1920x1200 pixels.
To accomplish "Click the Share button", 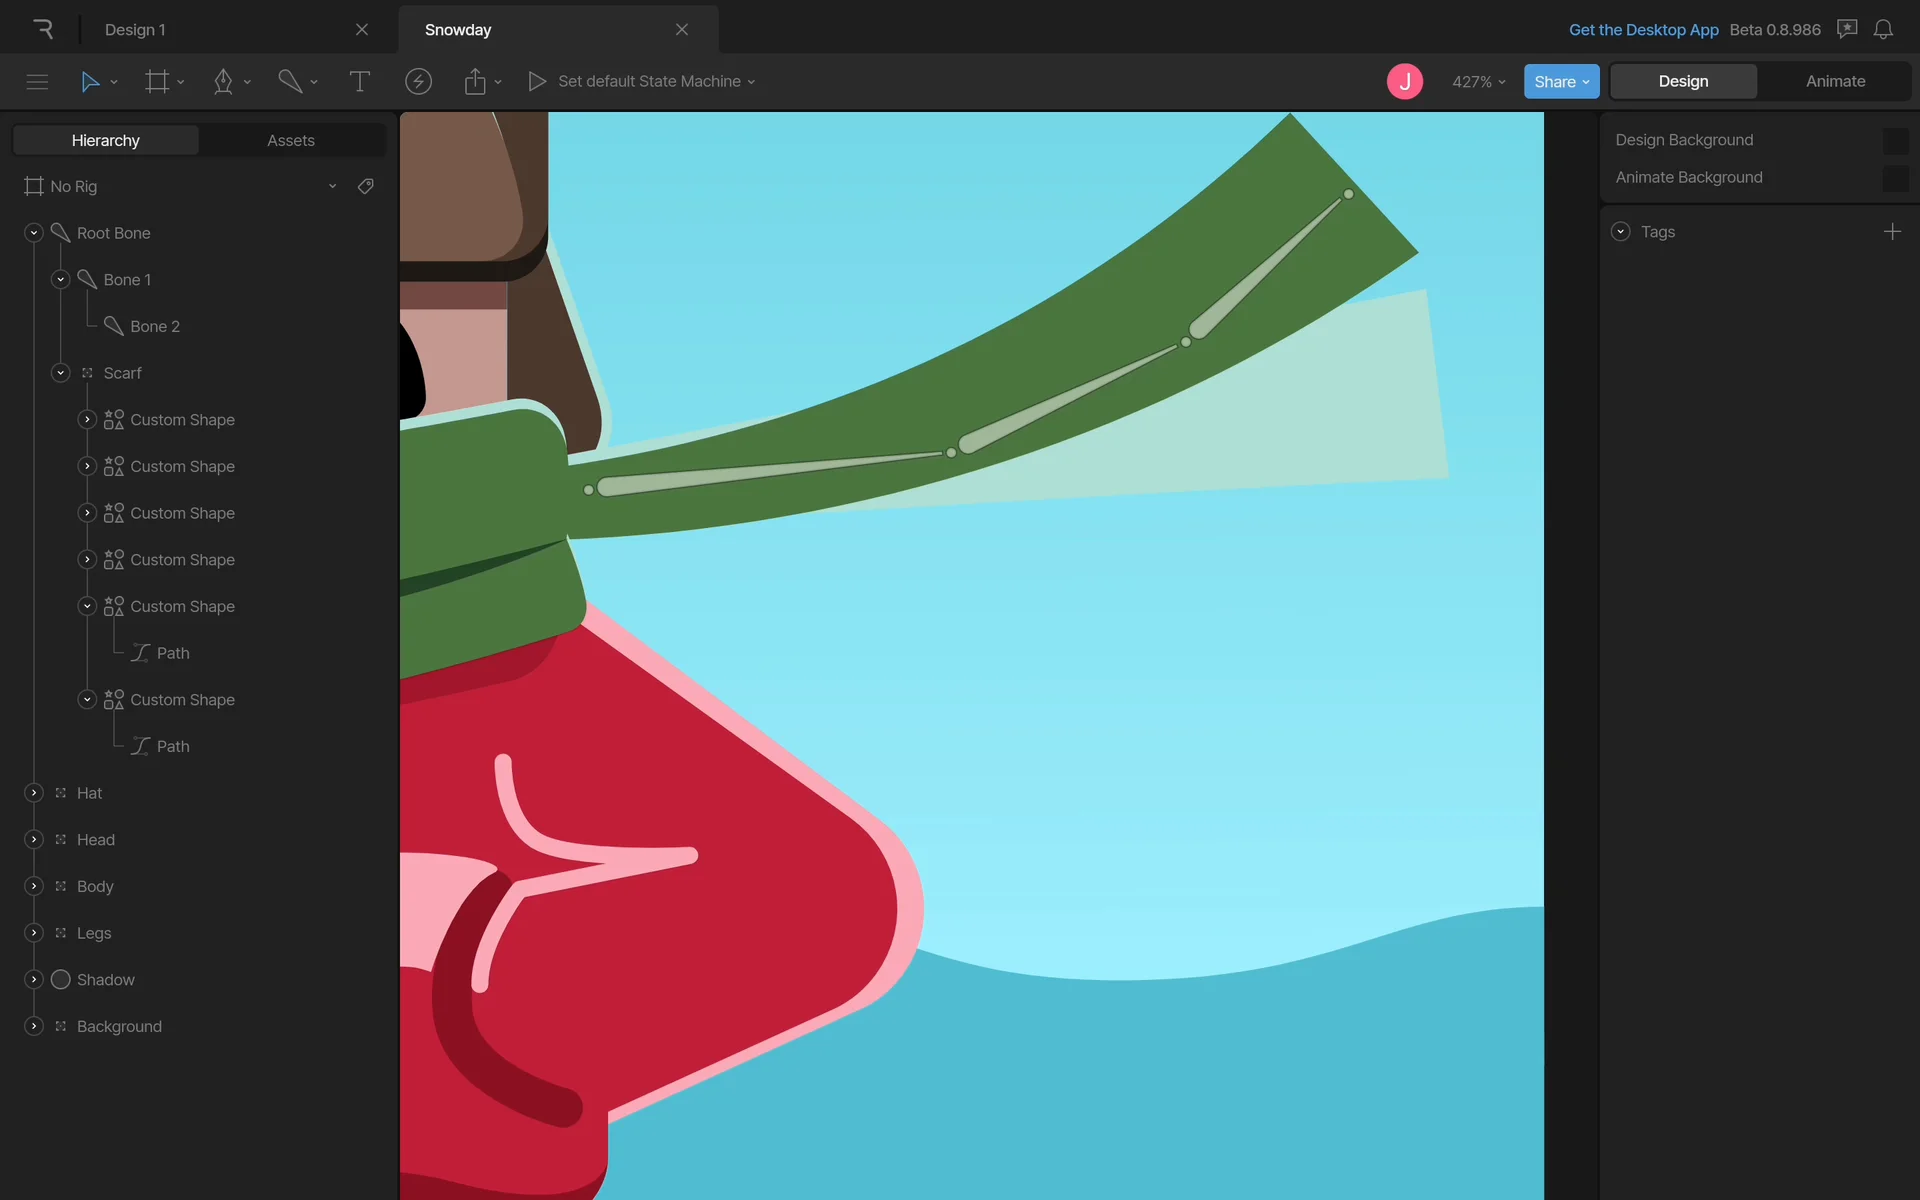I will tap(1560, 81).
